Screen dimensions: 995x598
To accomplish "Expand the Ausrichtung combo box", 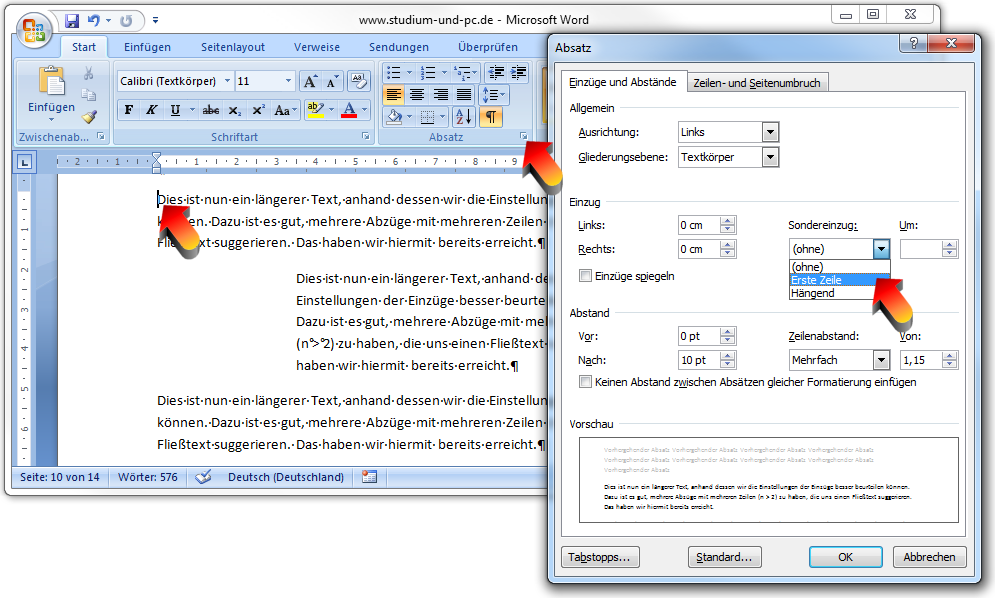I will point(770,132).
